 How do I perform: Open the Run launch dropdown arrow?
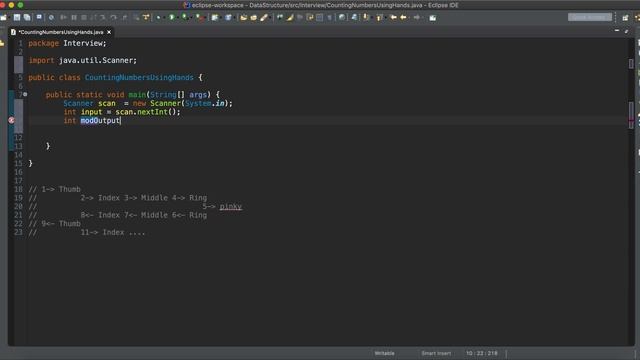(x=177, y=18)
